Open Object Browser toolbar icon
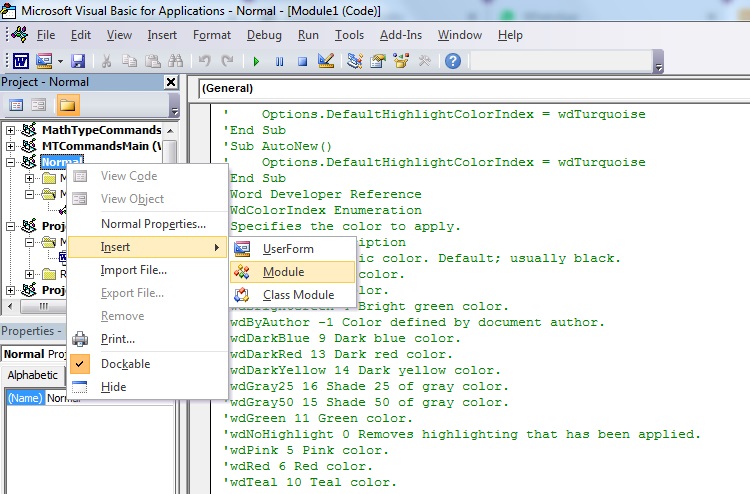This screenshot has height=494, width=750. 401,61
